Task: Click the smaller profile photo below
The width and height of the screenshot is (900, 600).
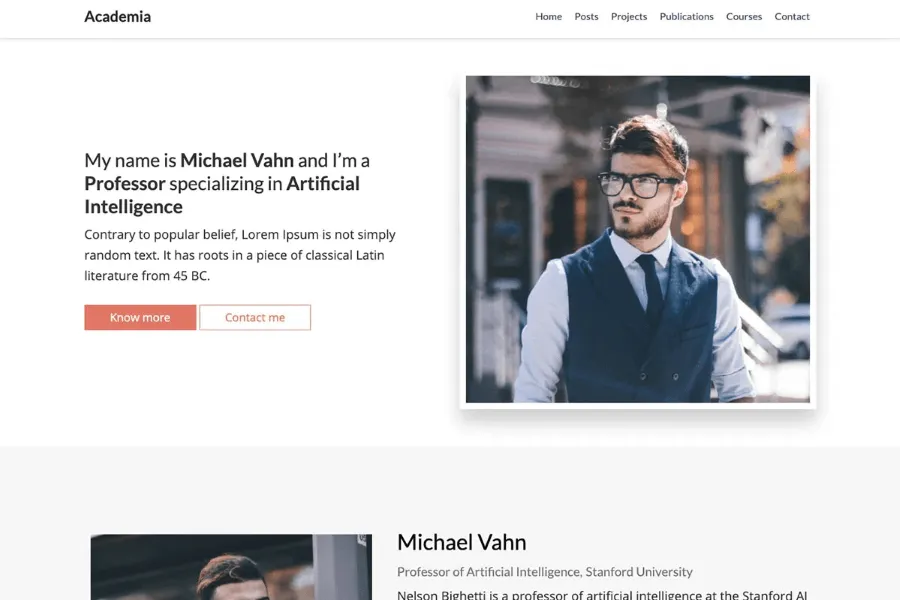Action: click(231, 567)
